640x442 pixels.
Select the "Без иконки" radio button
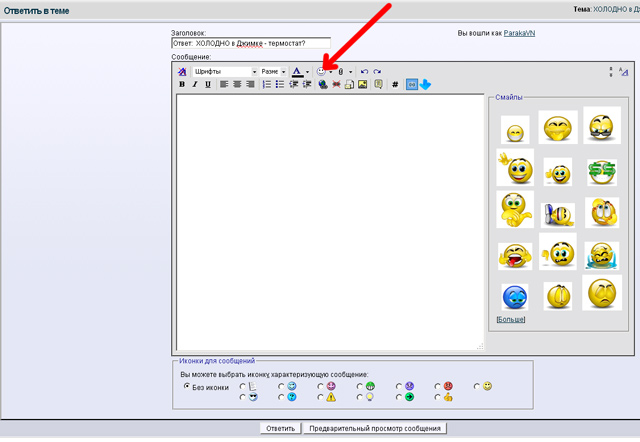pos(186,386)
